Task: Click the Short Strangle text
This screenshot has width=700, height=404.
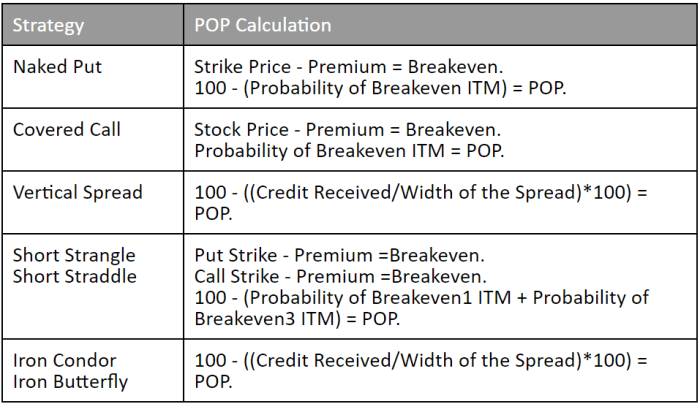Action: click(x=74, y=256)
